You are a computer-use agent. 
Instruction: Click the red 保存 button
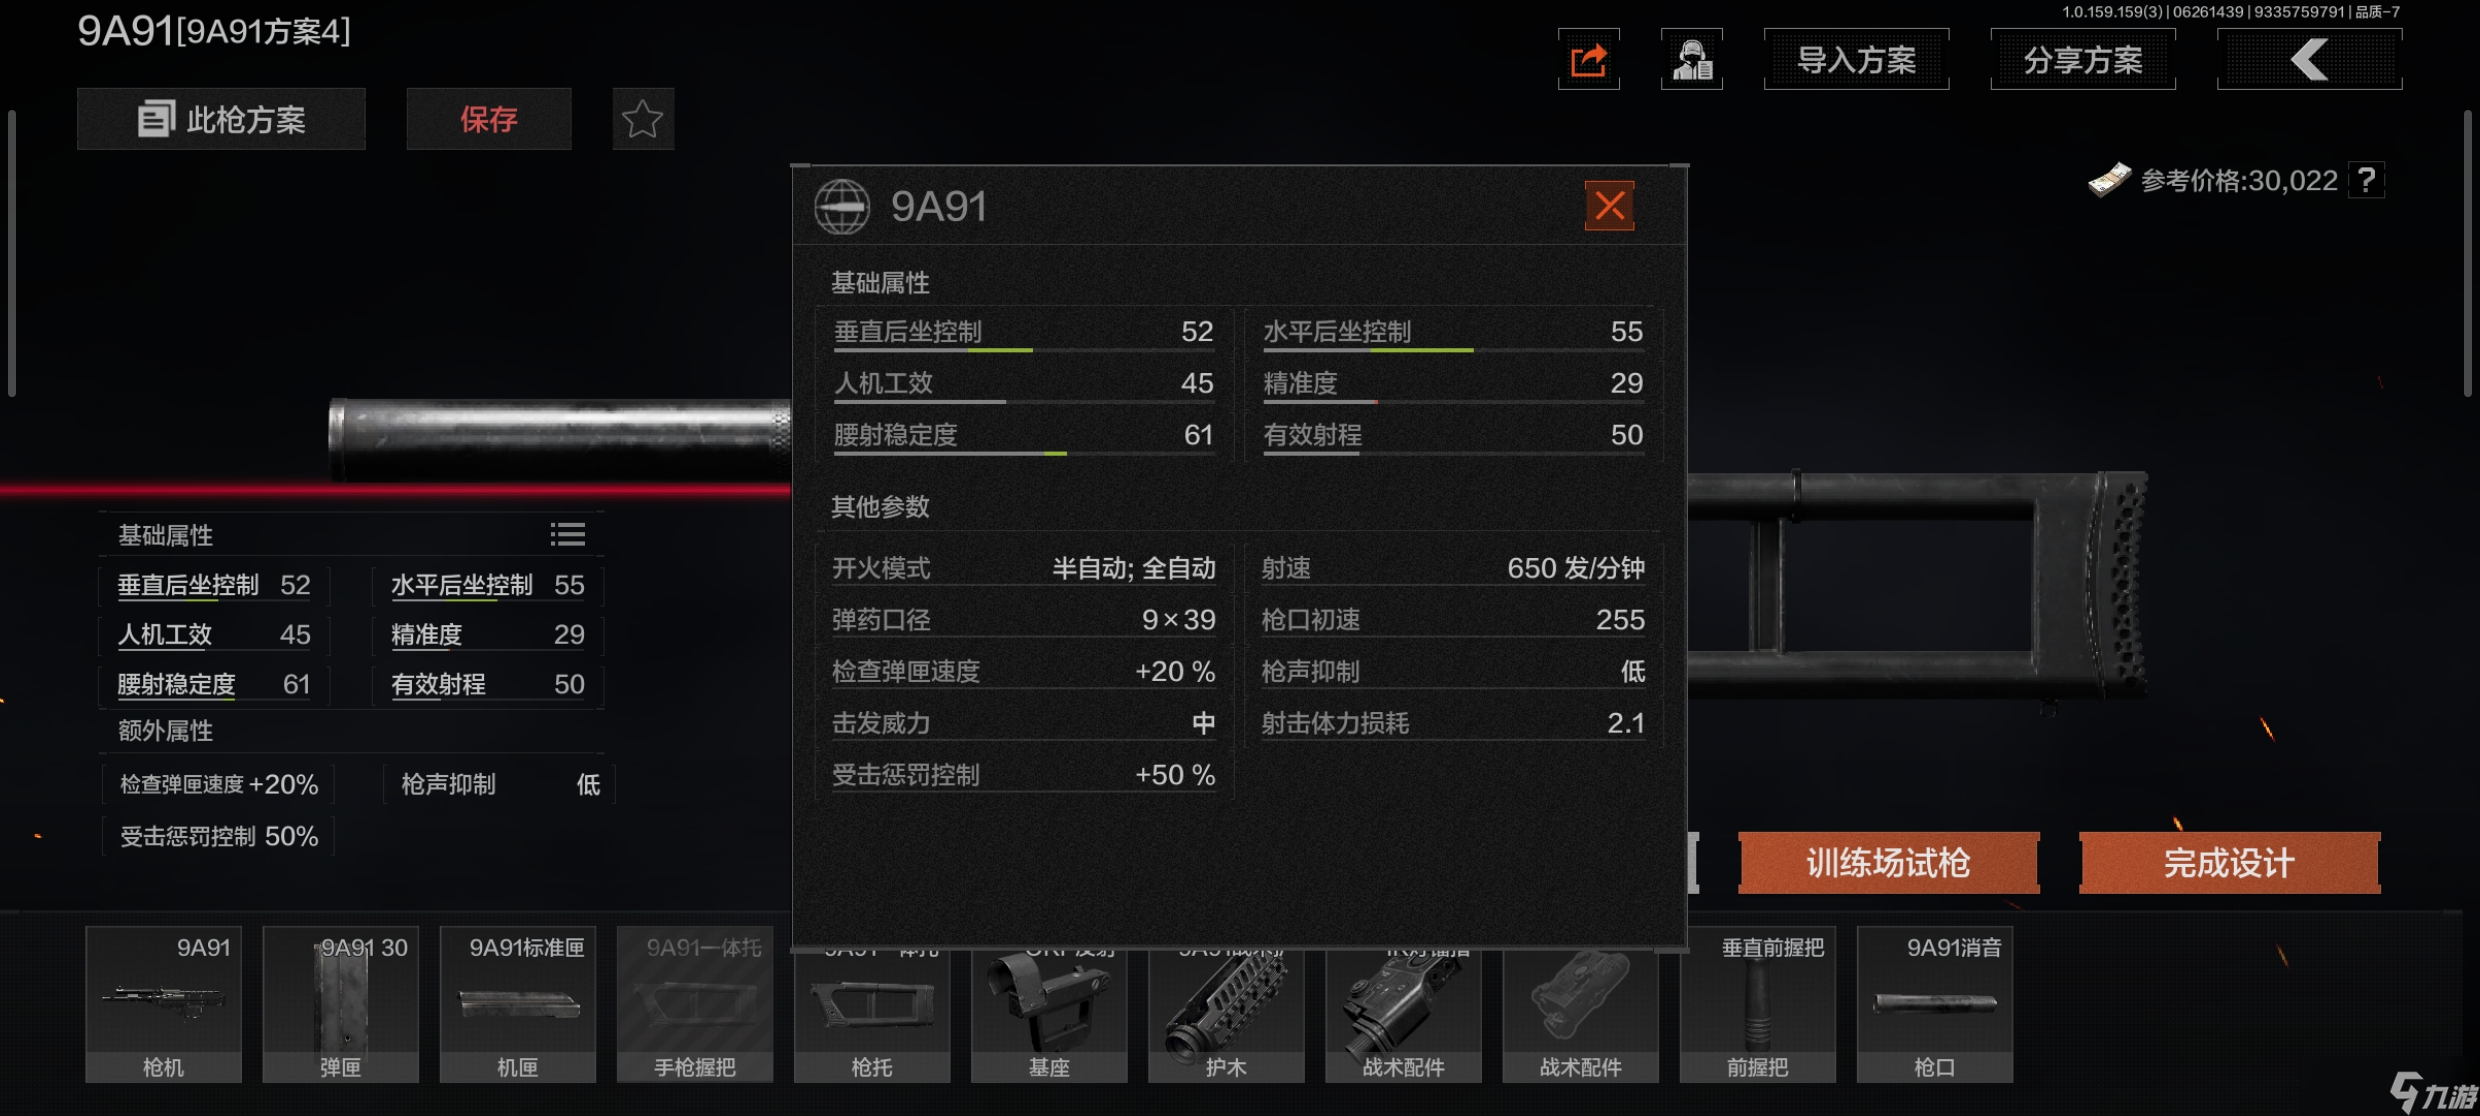[x=489, y=119]
